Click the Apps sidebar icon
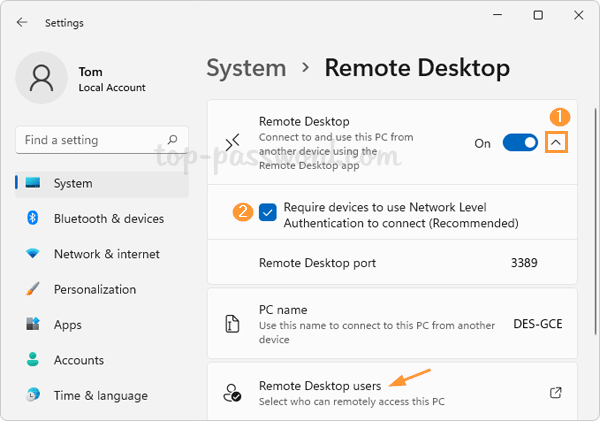600x421 pixels. click(x=32, y=325)
